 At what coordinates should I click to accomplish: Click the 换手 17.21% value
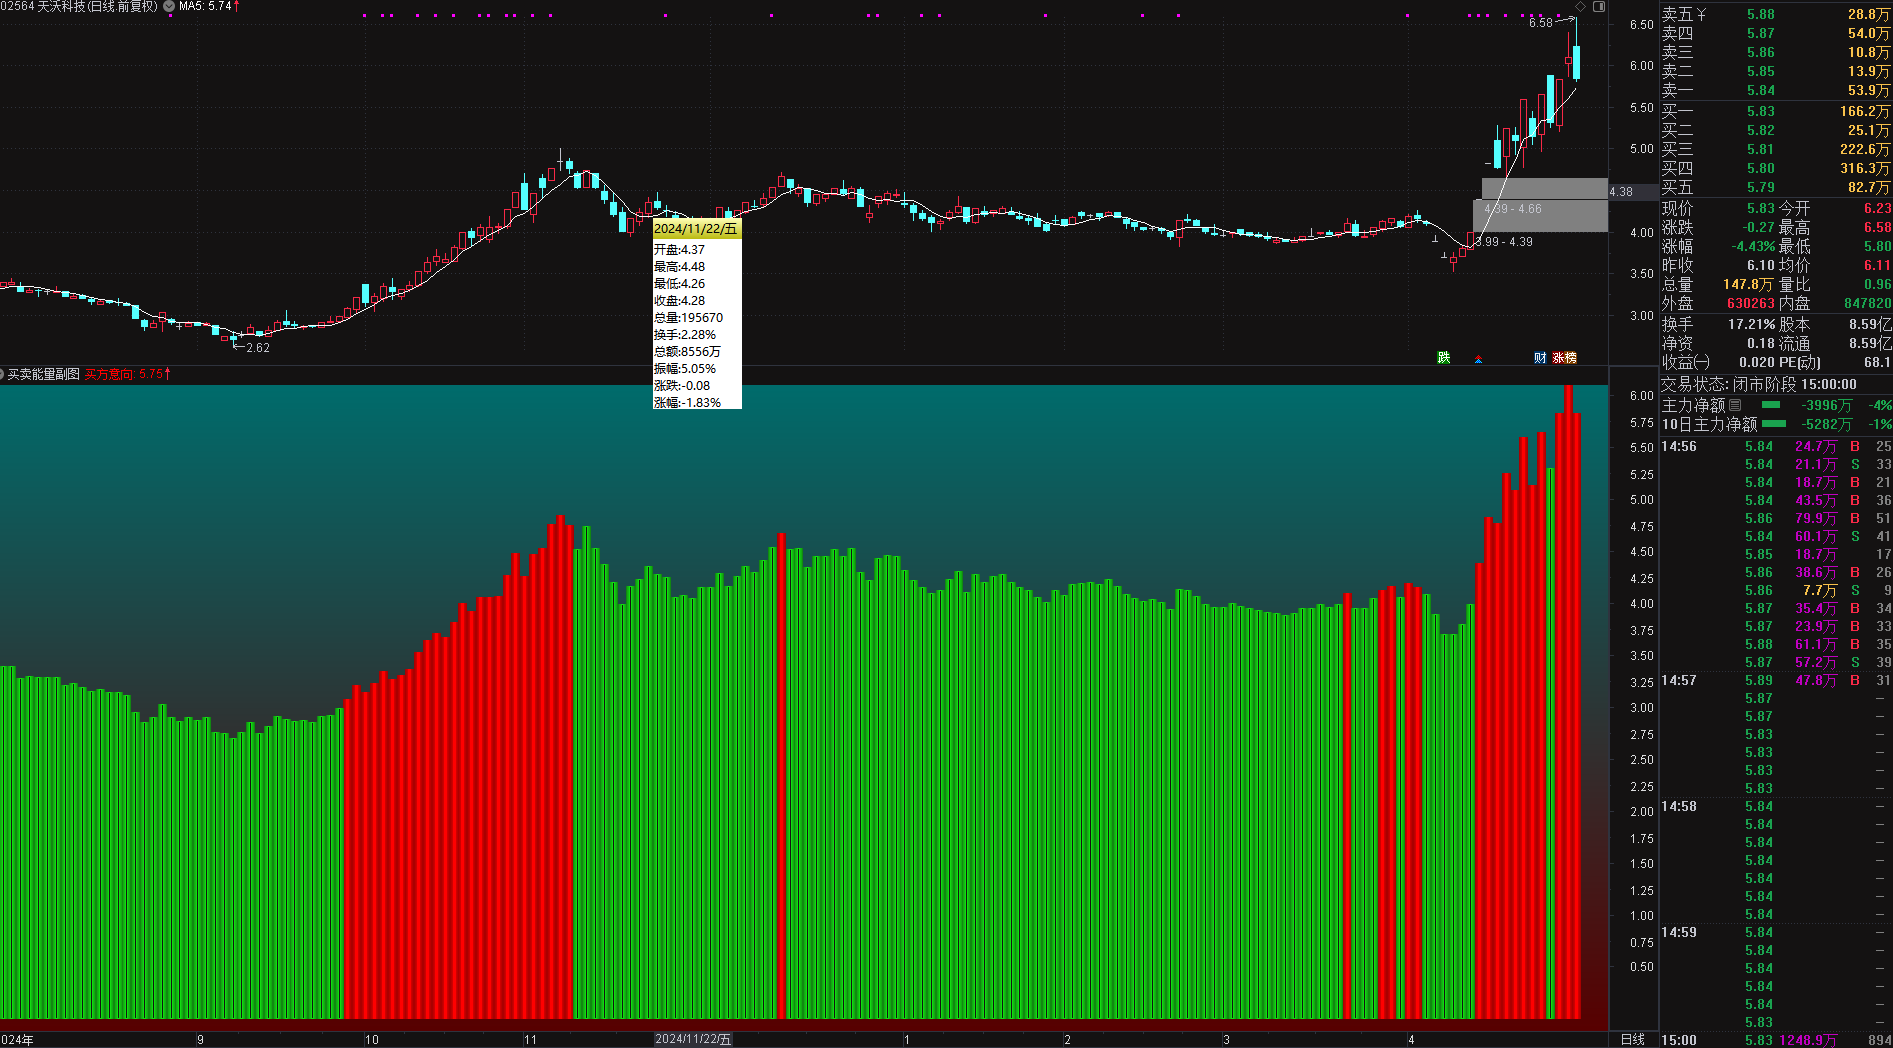1751,324
